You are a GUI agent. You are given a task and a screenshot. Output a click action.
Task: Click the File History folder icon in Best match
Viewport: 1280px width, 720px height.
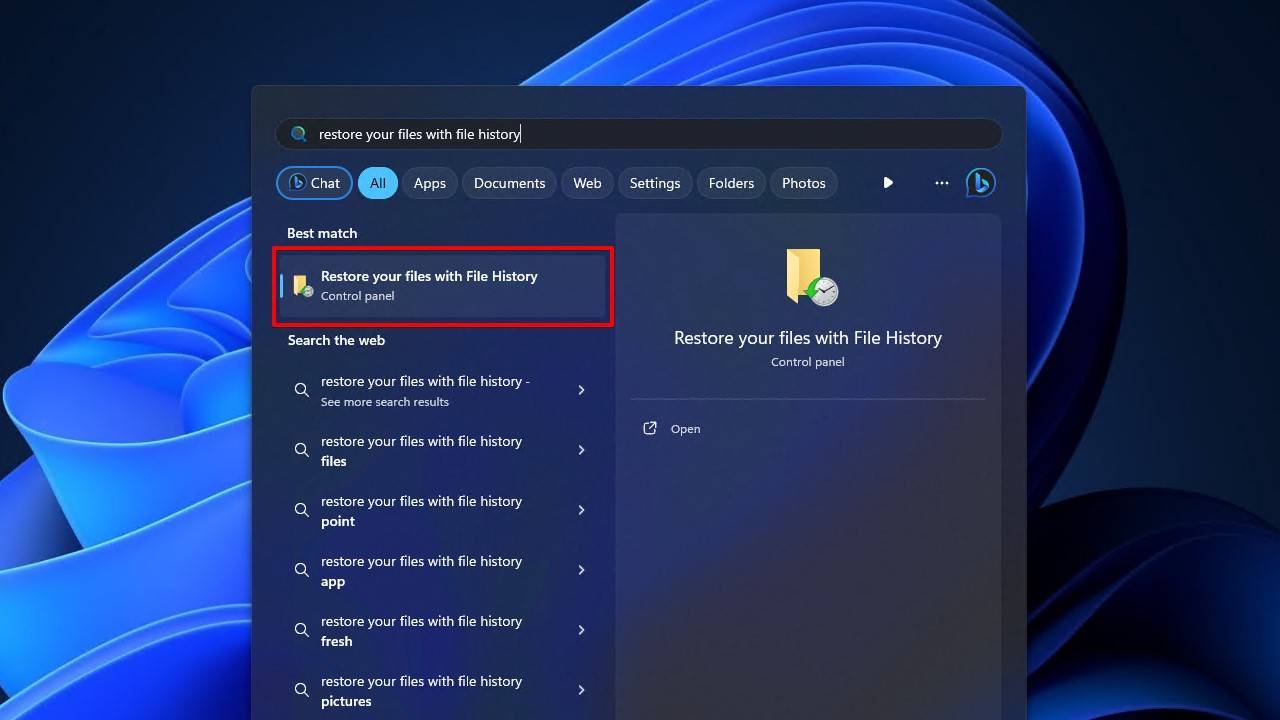pos(302,286)
